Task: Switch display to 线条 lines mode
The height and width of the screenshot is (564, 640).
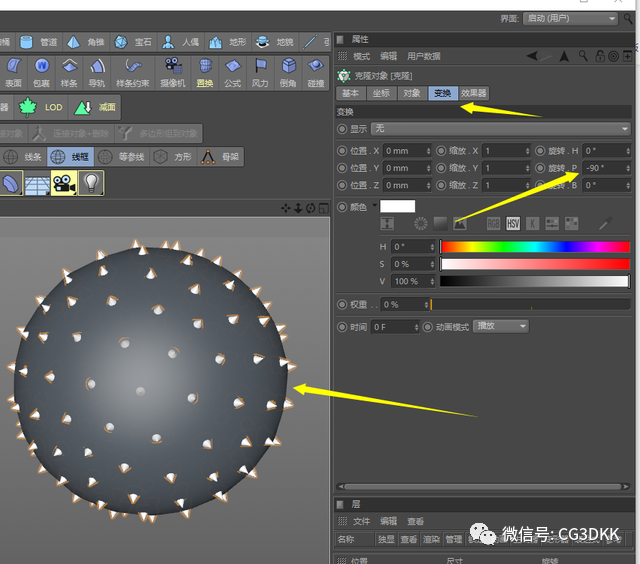Action: tap(23, 157)
